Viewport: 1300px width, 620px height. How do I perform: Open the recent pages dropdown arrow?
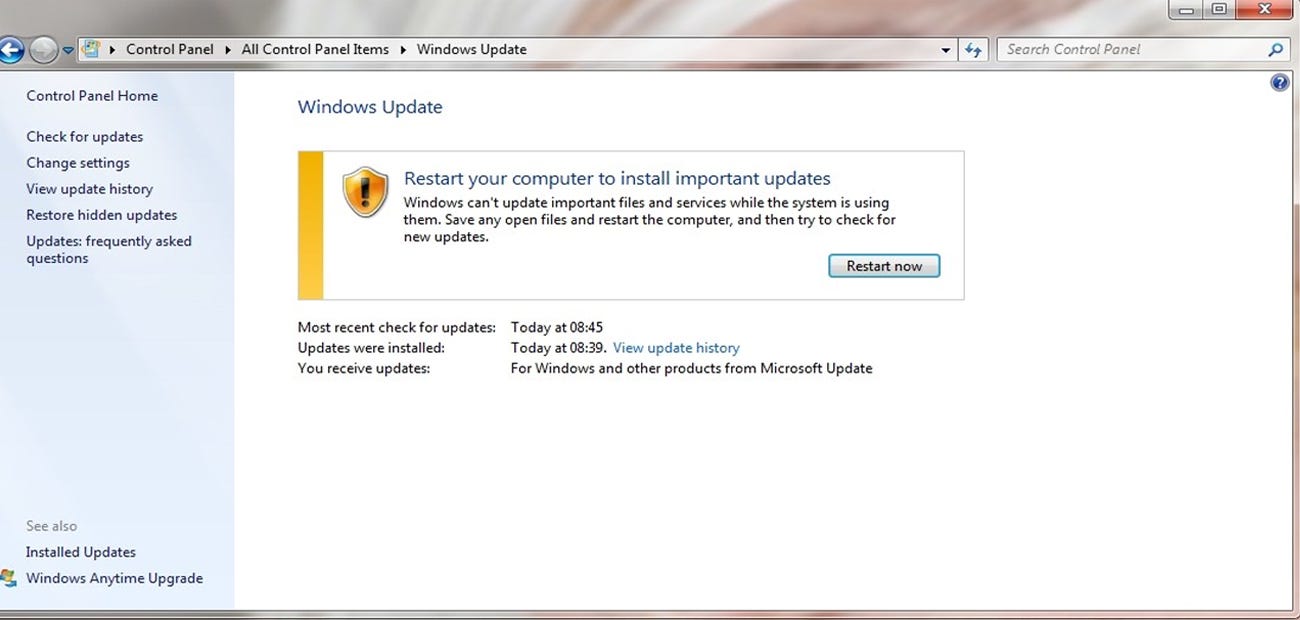[68, 50]
